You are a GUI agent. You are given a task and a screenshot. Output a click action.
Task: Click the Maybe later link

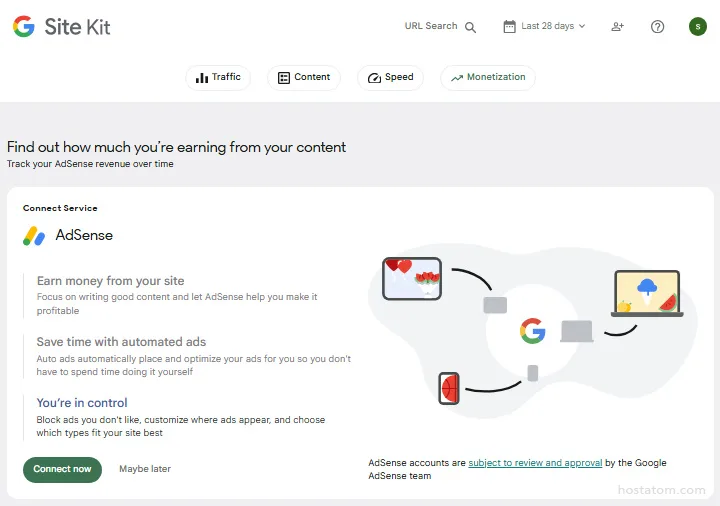145,469
